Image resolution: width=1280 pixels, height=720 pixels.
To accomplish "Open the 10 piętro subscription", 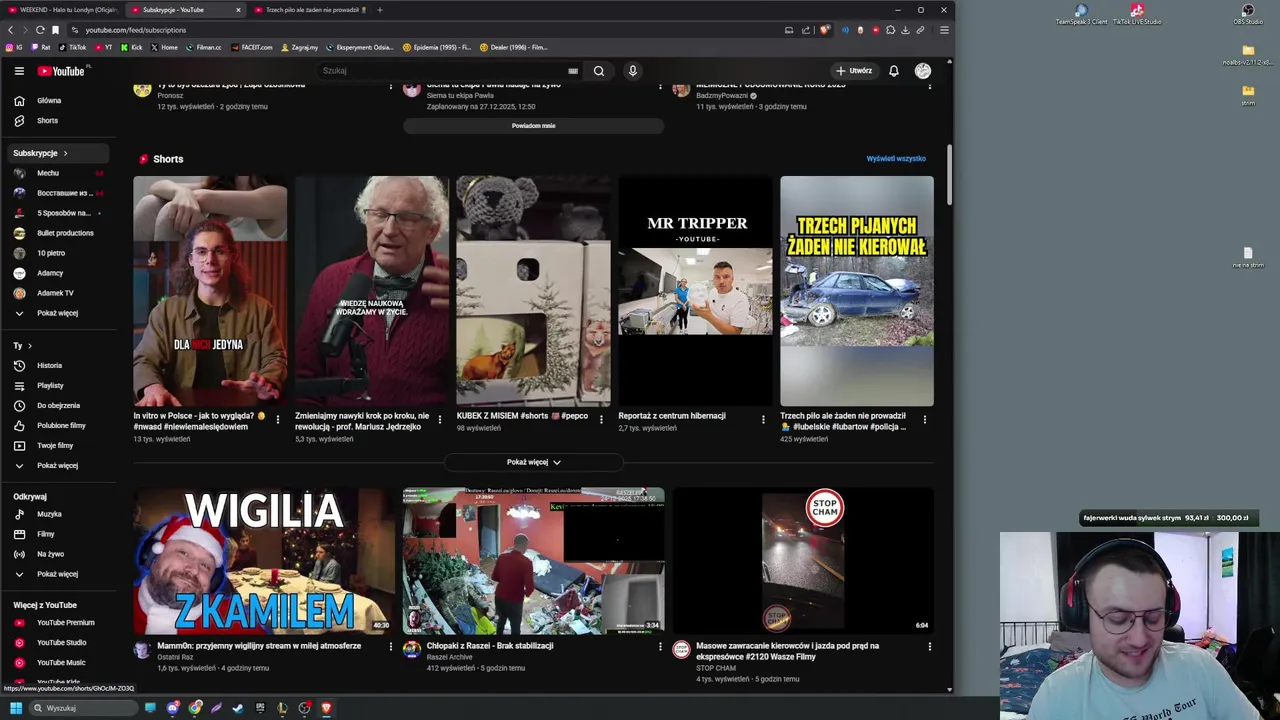I will (x=60, y=253).
